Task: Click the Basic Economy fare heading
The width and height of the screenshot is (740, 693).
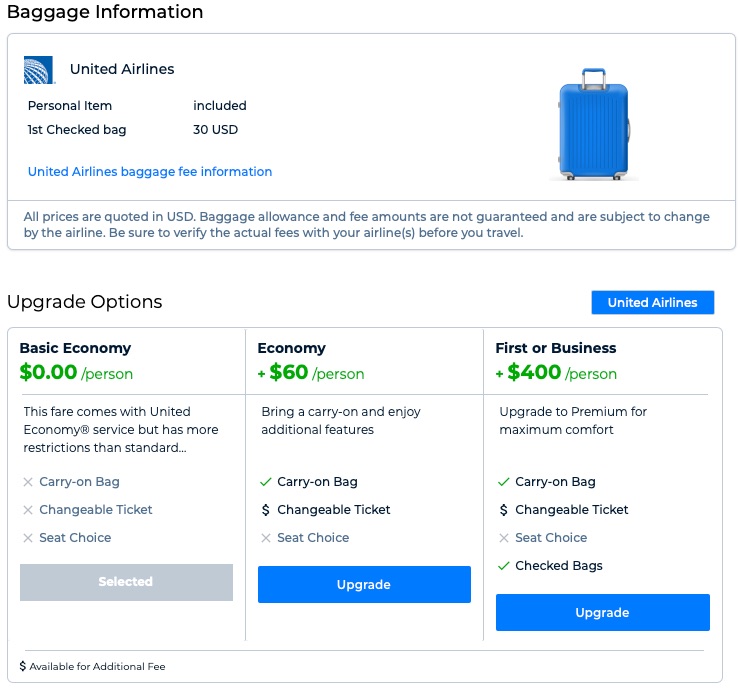Action: click(75, 348)
